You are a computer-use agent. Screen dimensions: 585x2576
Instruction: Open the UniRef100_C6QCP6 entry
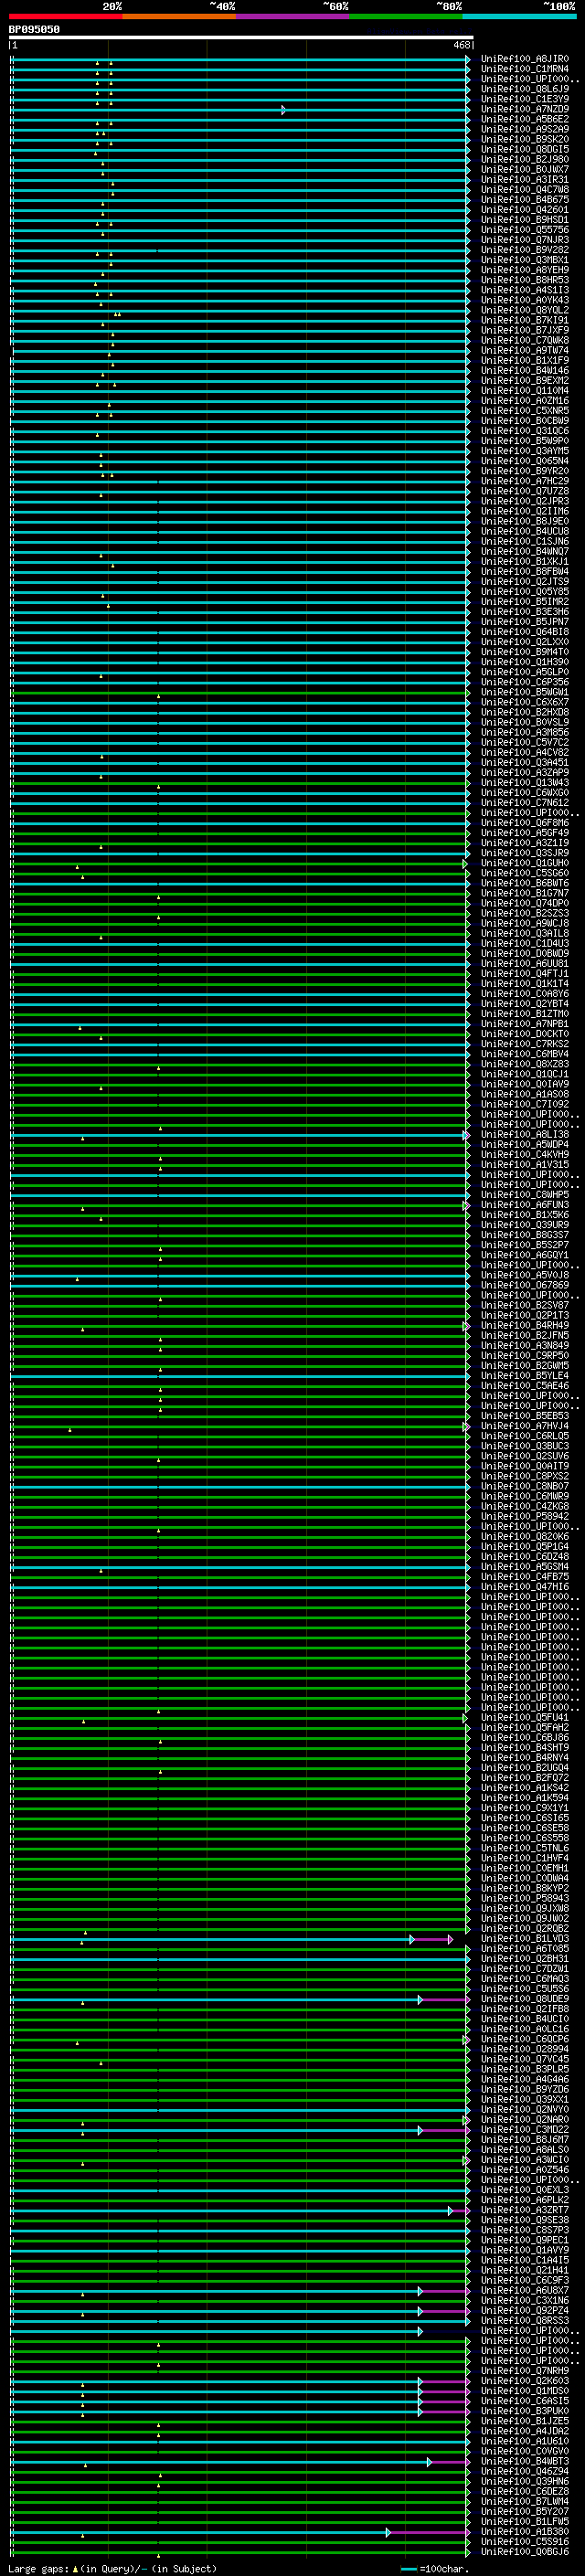(525, 2039)
